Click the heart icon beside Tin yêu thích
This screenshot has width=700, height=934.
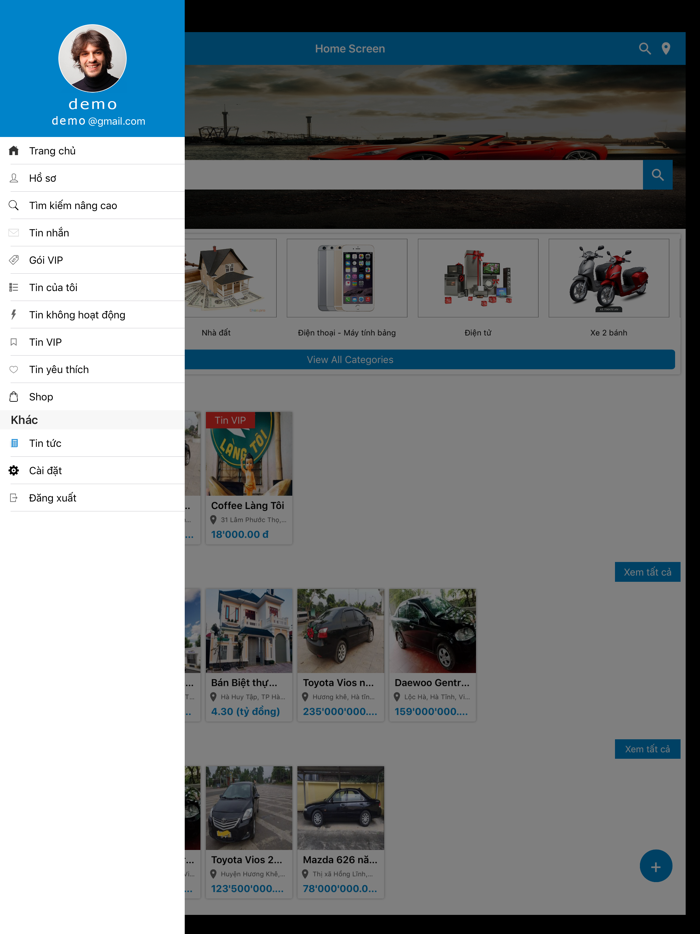pos(14,369)
